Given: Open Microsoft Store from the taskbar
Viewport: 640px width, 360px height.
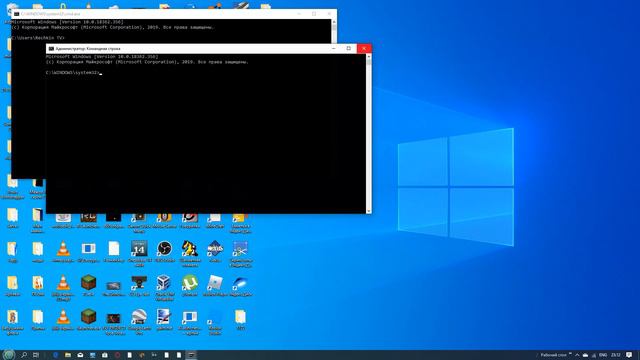Looking at the screenshot, I should pyautogui.click(x=105, y=355).
